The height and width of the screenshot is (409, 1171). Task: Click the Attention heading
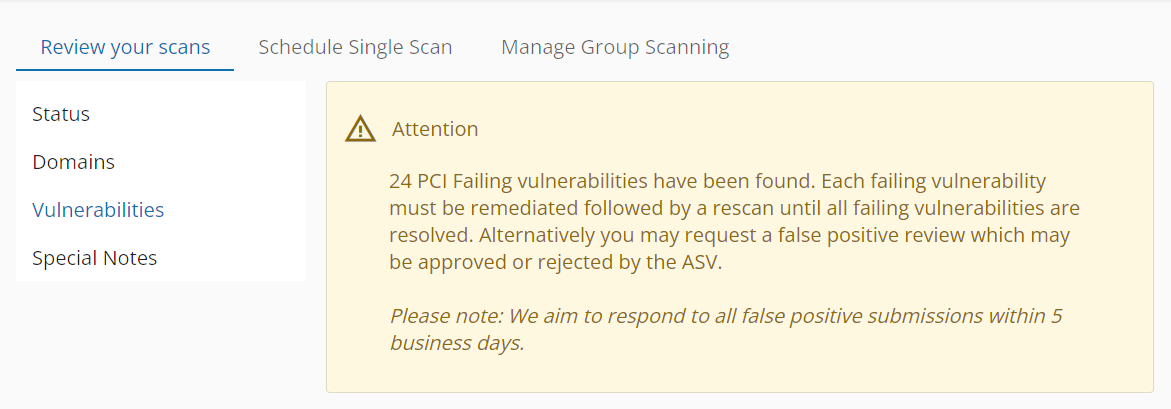pos(435,129)
